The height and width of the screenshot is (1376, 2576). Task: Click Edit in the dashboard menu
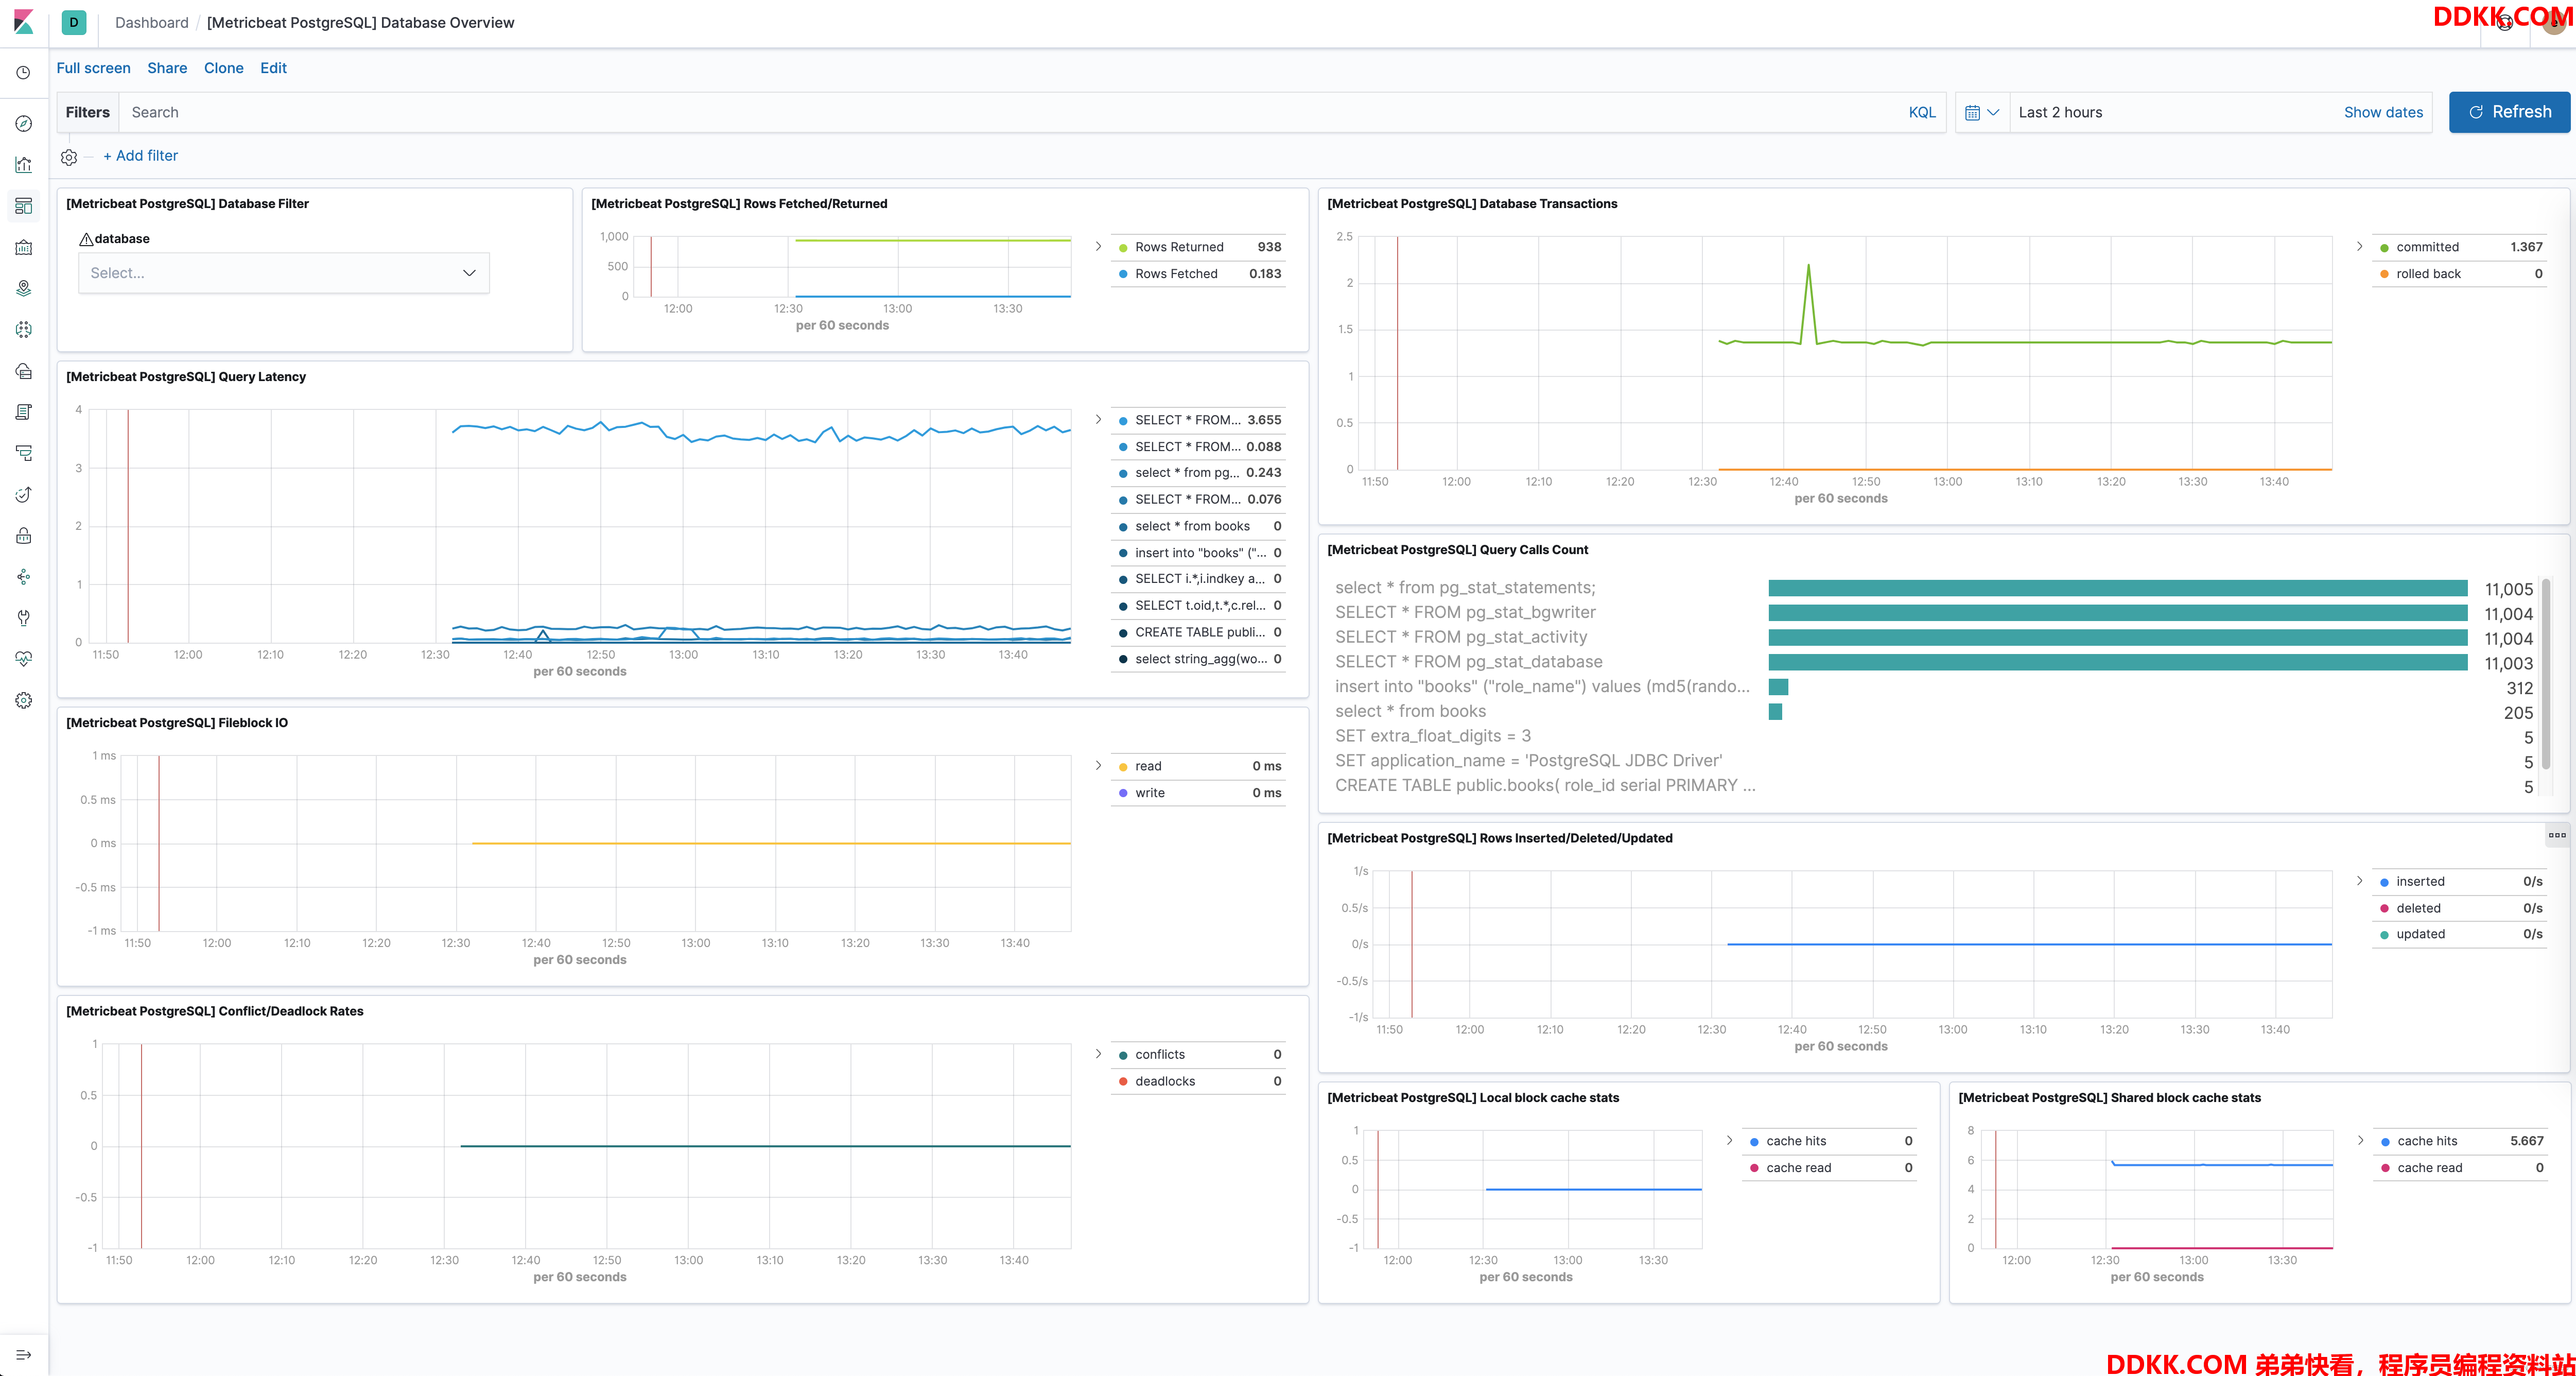(x=273, y=68)
